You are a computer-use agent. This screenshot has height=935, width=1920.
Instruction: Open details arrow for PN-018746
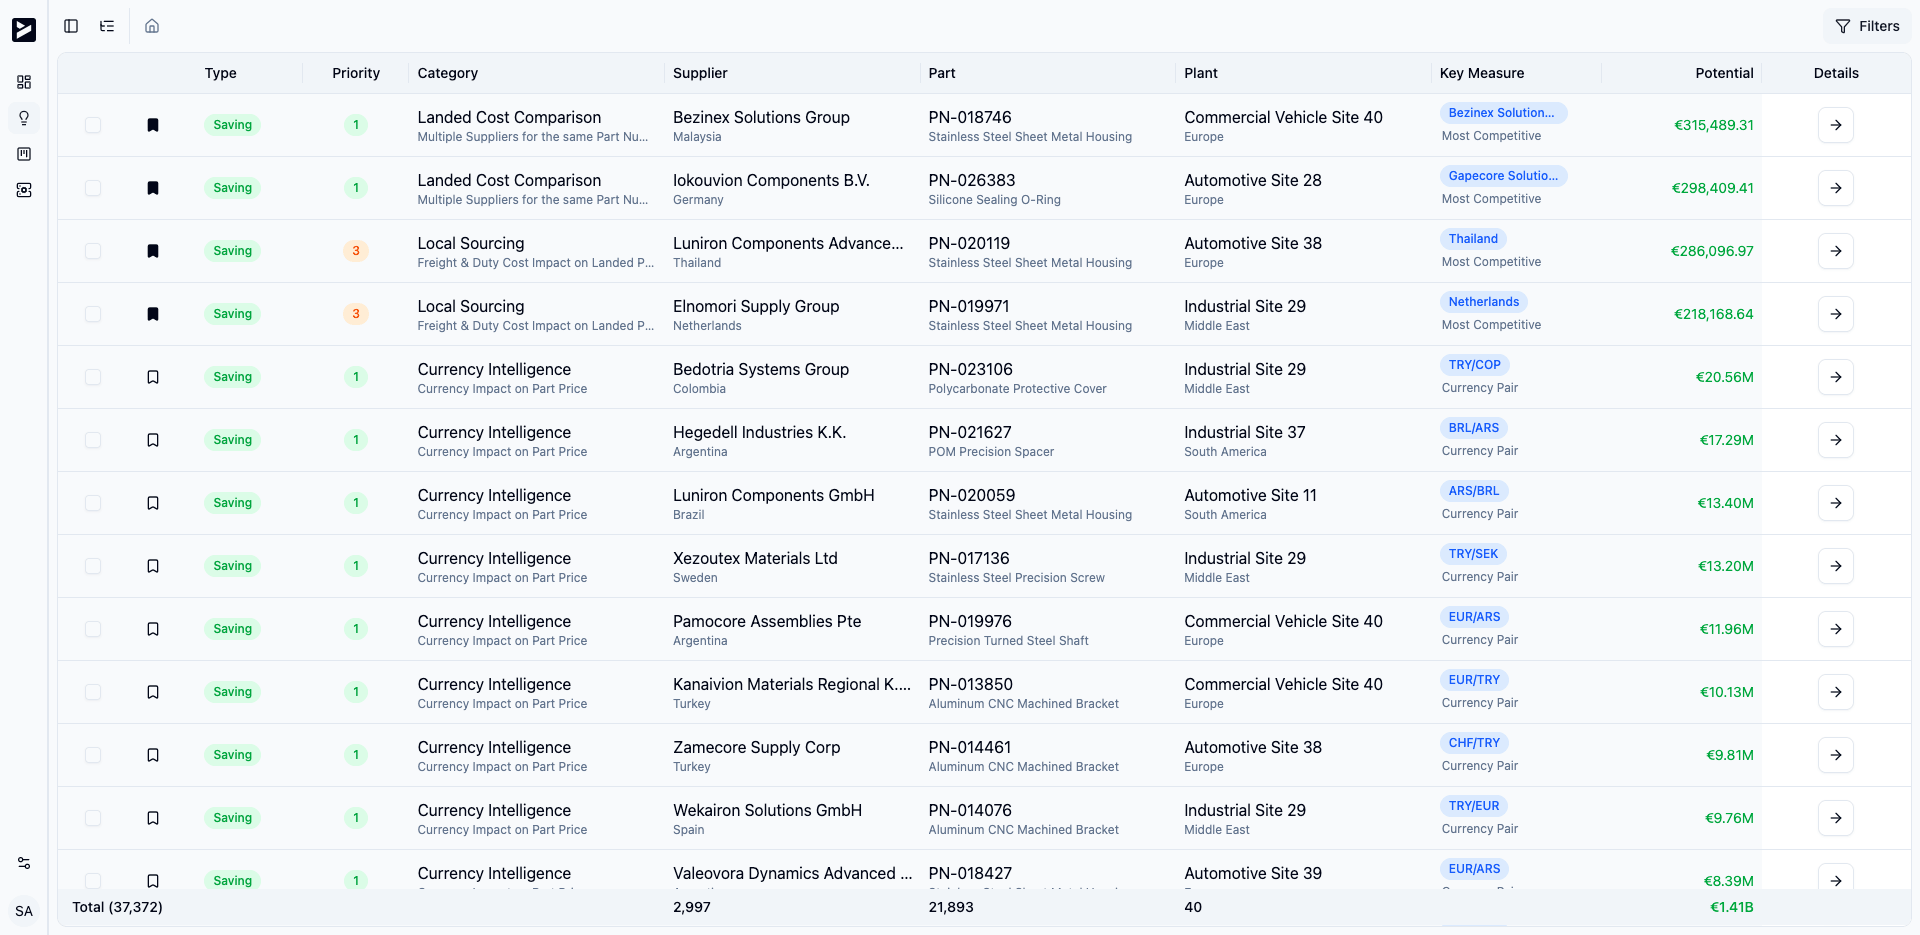click(1836, 125)
